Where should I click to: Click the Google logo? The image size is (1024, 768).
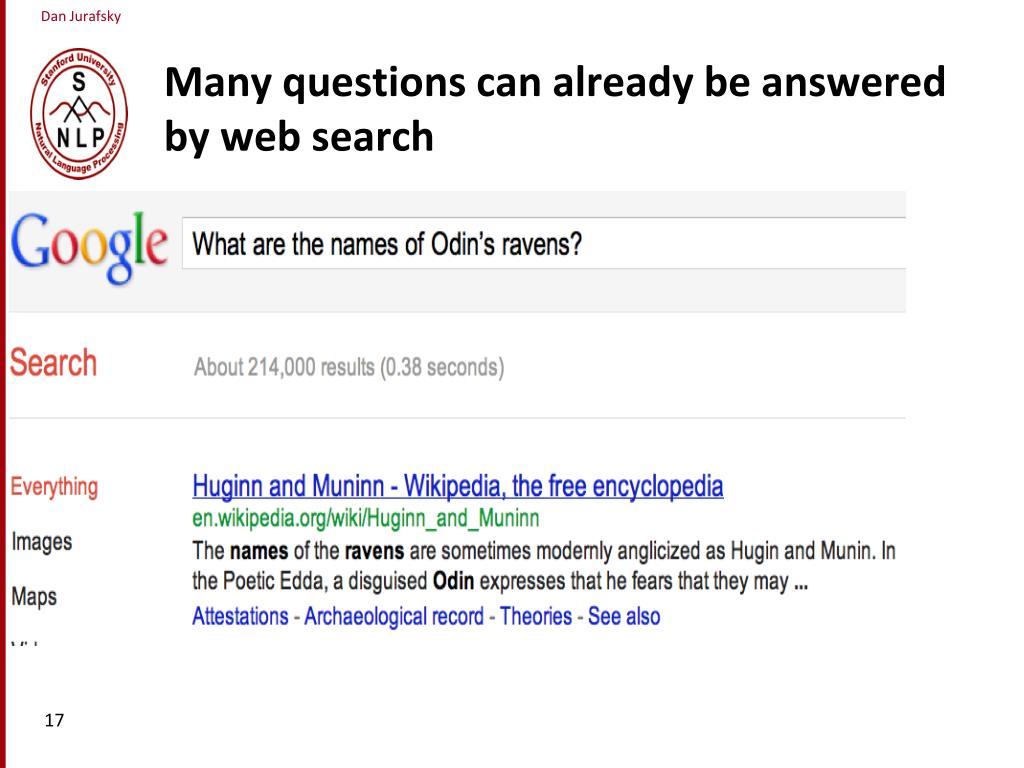89,248
